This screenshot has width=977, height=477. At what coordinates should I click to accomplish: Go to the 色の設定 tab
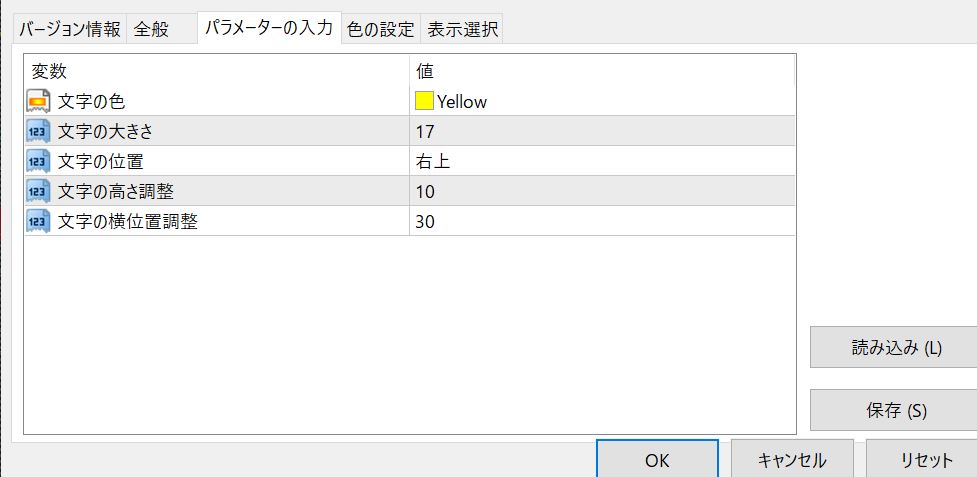tap(380, 29)
